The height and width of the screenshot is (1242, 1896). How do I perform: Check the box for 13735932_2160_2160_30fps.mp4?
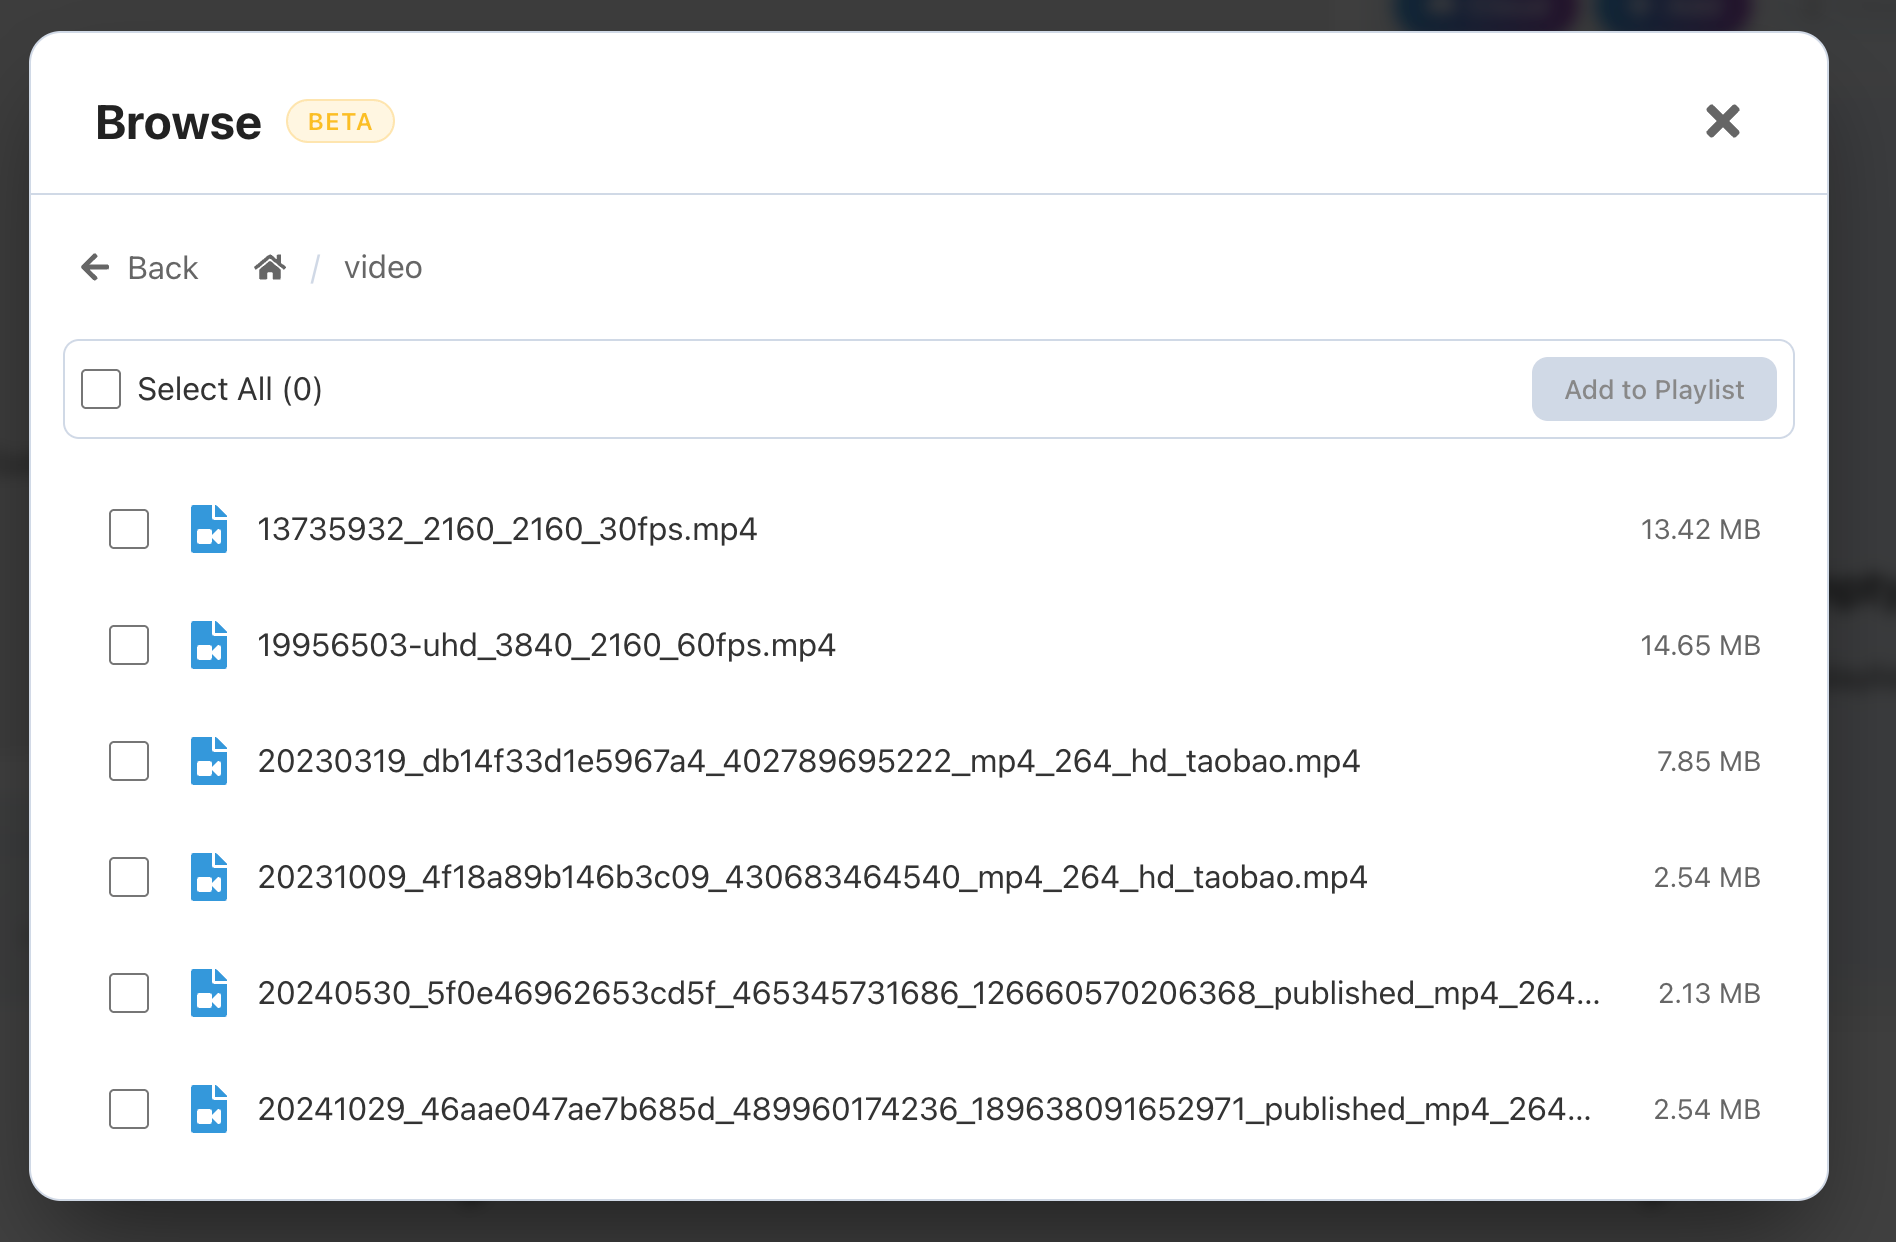(128, 529)
